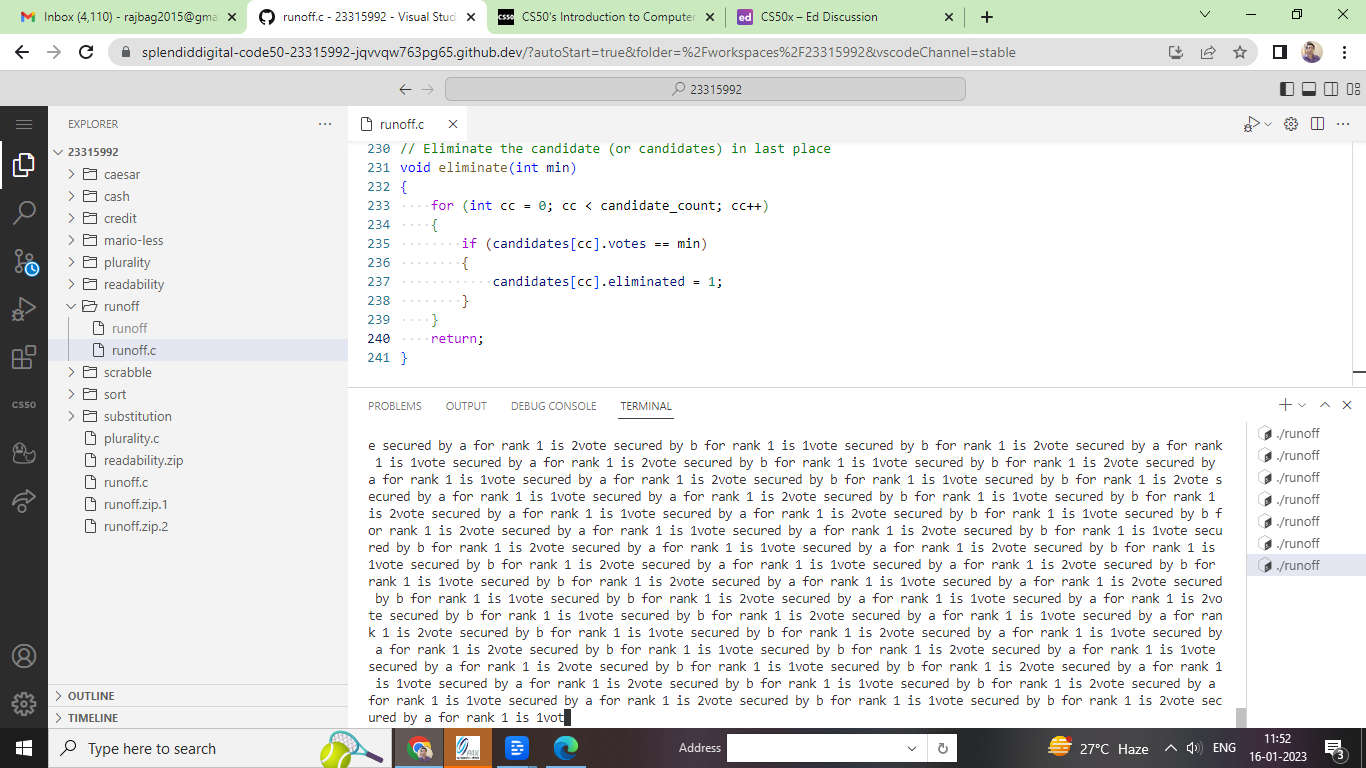Toggle the primary side bar layout

point(1287,89)
